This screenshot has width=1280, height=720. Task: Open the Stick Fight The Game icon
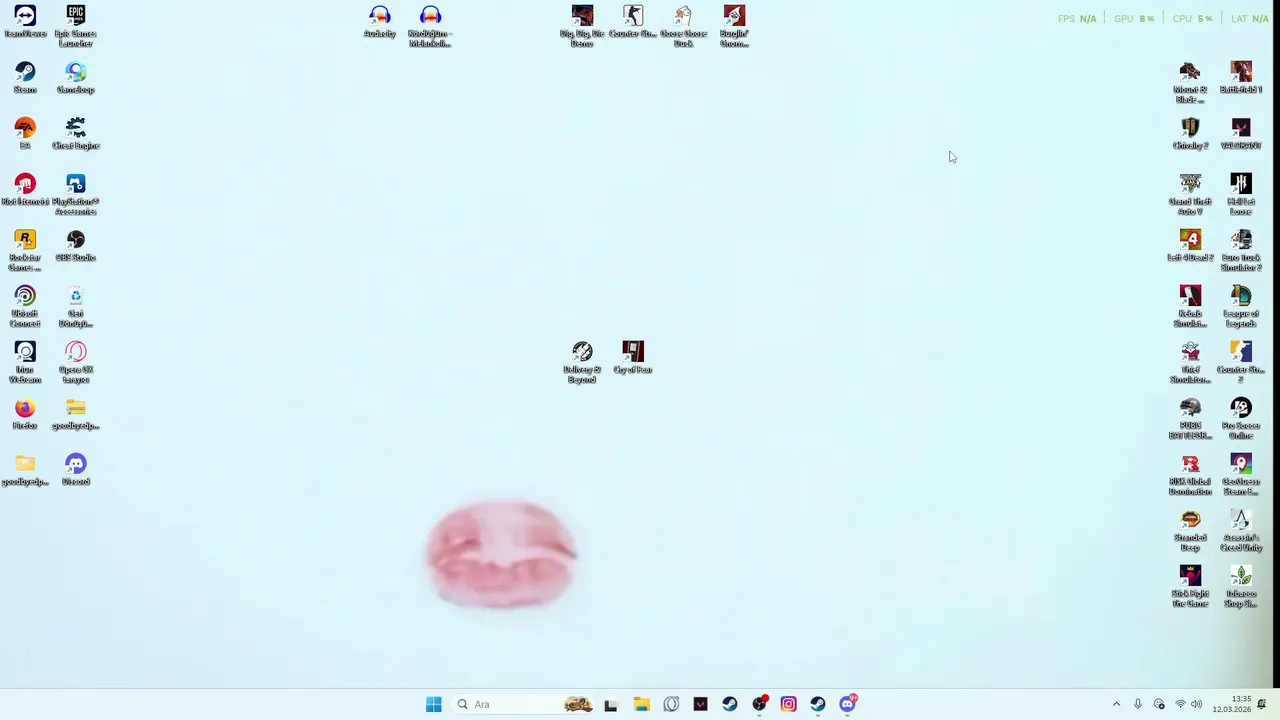coord(1190,586)
